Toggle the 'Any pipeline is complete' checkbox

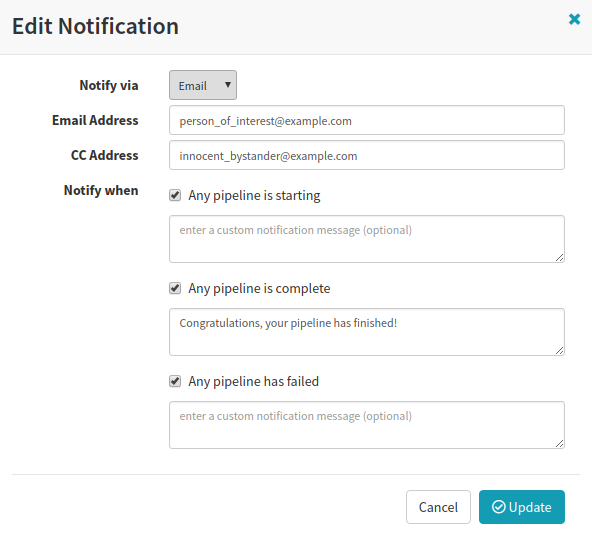pyautogui.click(x=175, y=288)
